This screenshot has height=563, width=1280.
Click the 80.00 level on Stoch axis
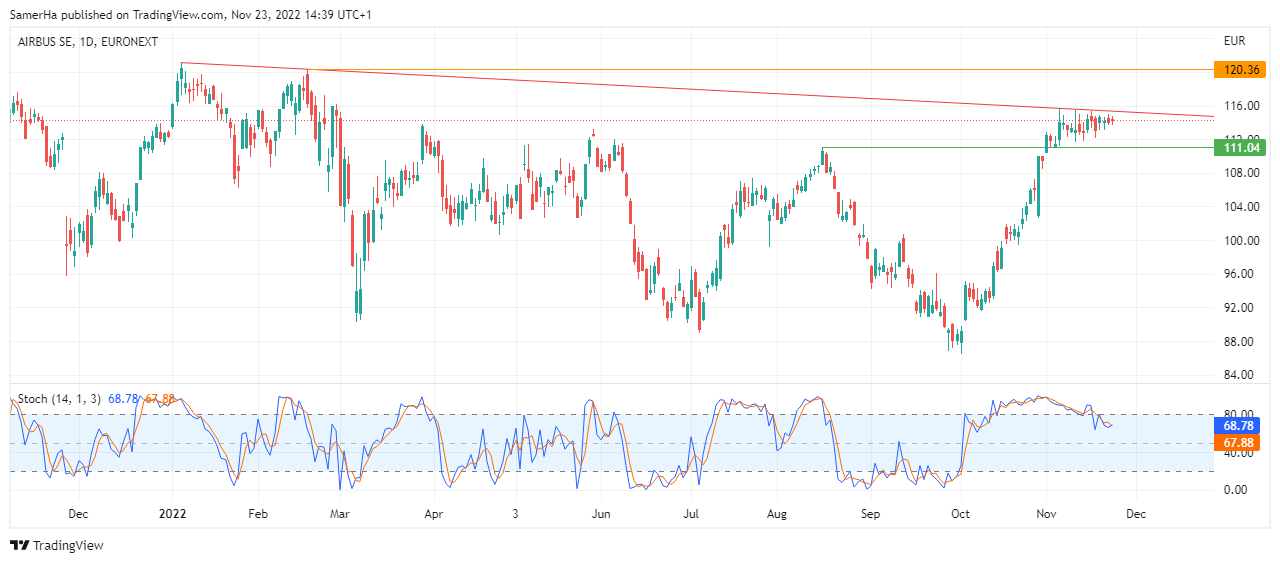pos(1238,414)
